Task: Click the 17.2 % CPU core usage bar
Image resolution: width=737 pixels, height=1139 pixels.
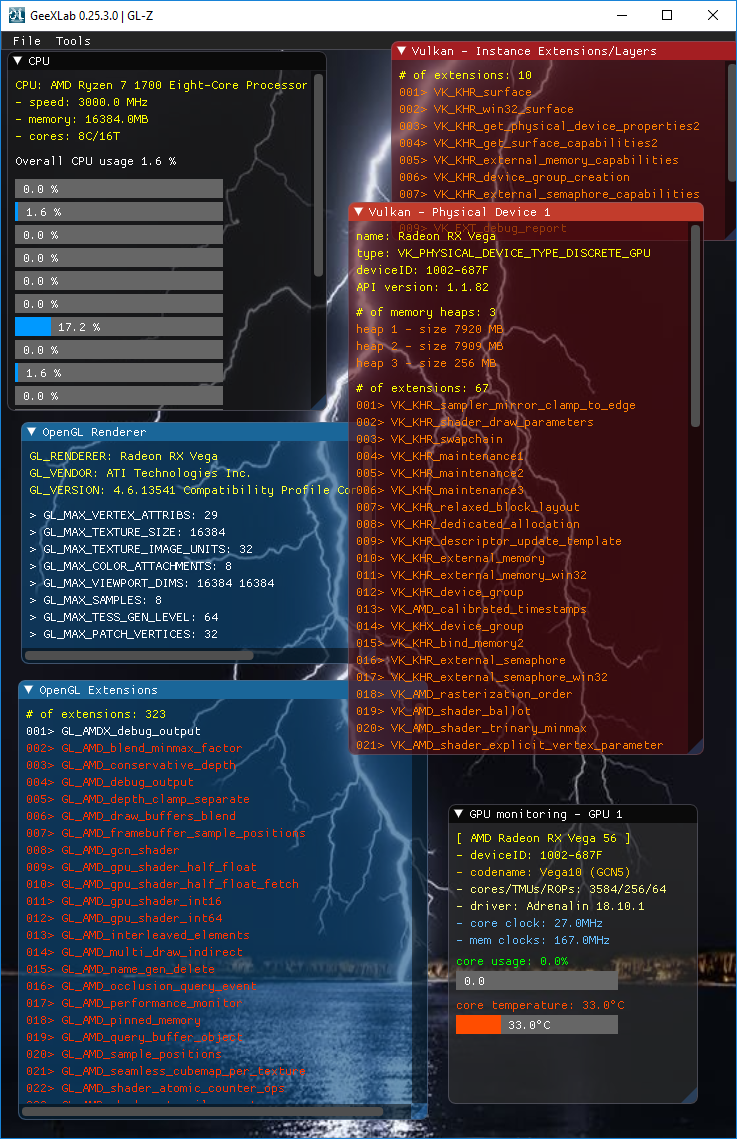Action: click(x=119, y=327)
